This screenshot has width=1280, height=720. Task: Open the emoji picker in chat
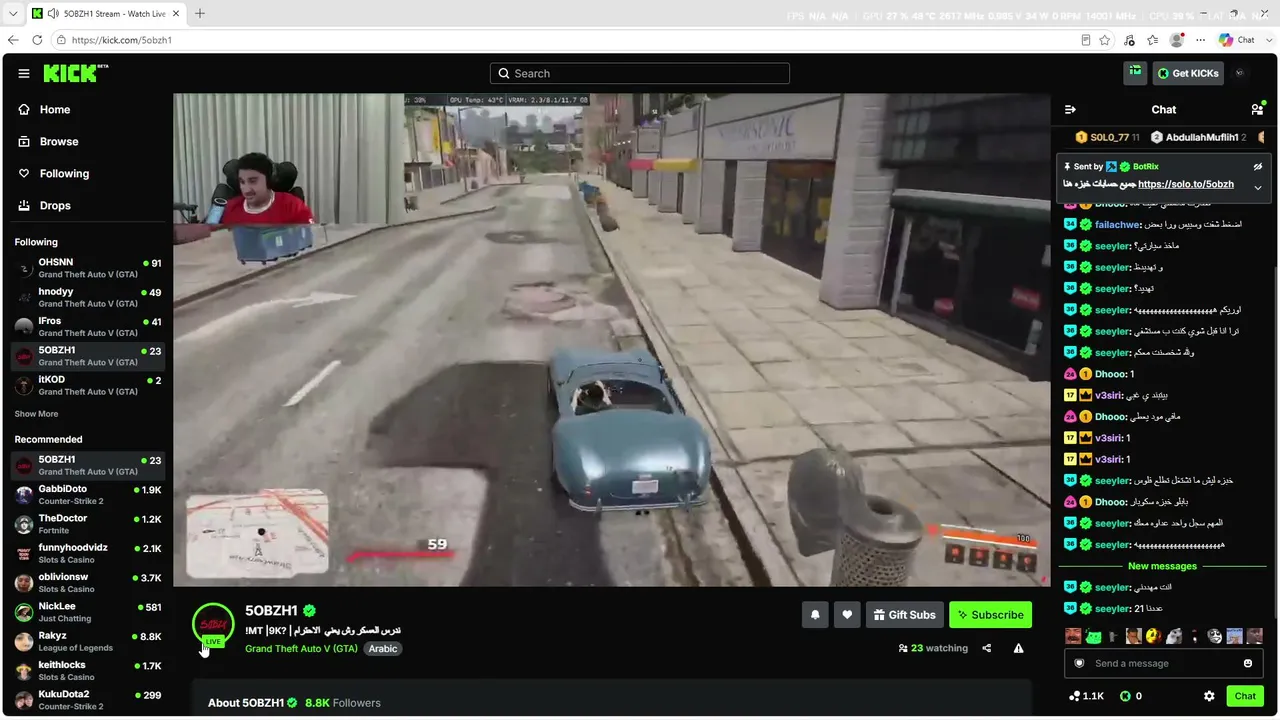(x=1248, y=663)
